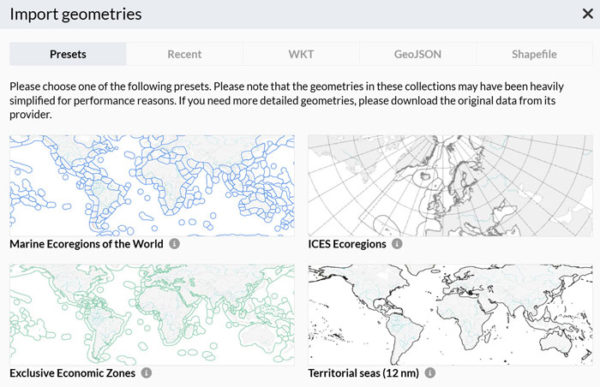Image resolution: width=600 pixels, height=387 pixels.
Task: Click the Marine Ecoregions of the World label
Action: pos(86,244)
